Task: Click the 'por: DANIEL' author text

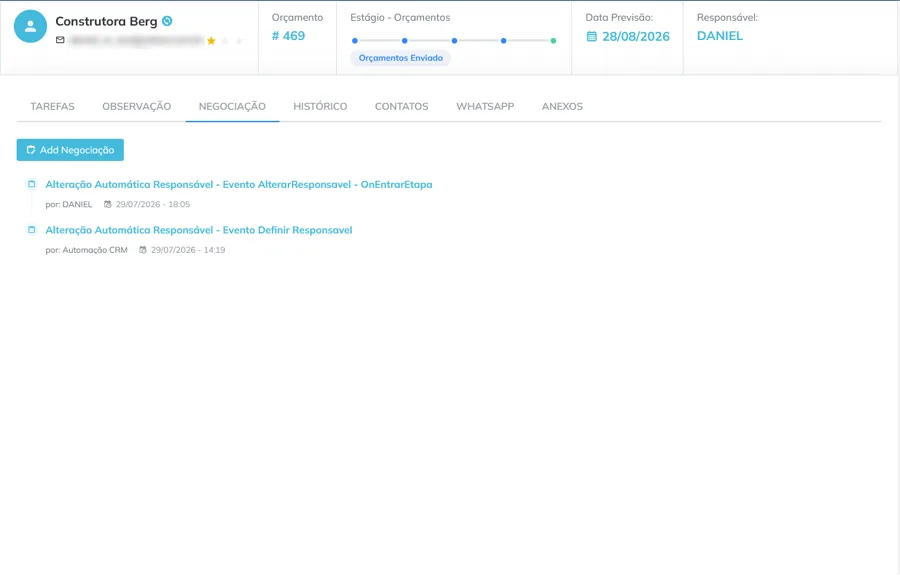Action: point(69,204)
